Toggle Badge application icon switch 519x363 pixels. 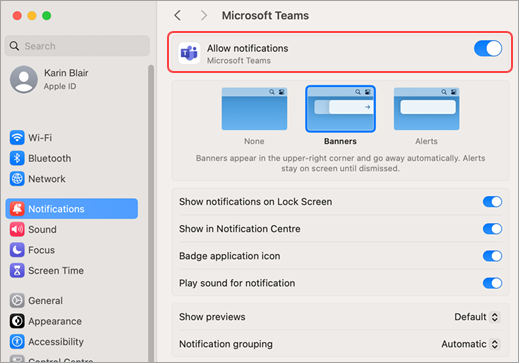click(x=492, y=256)
